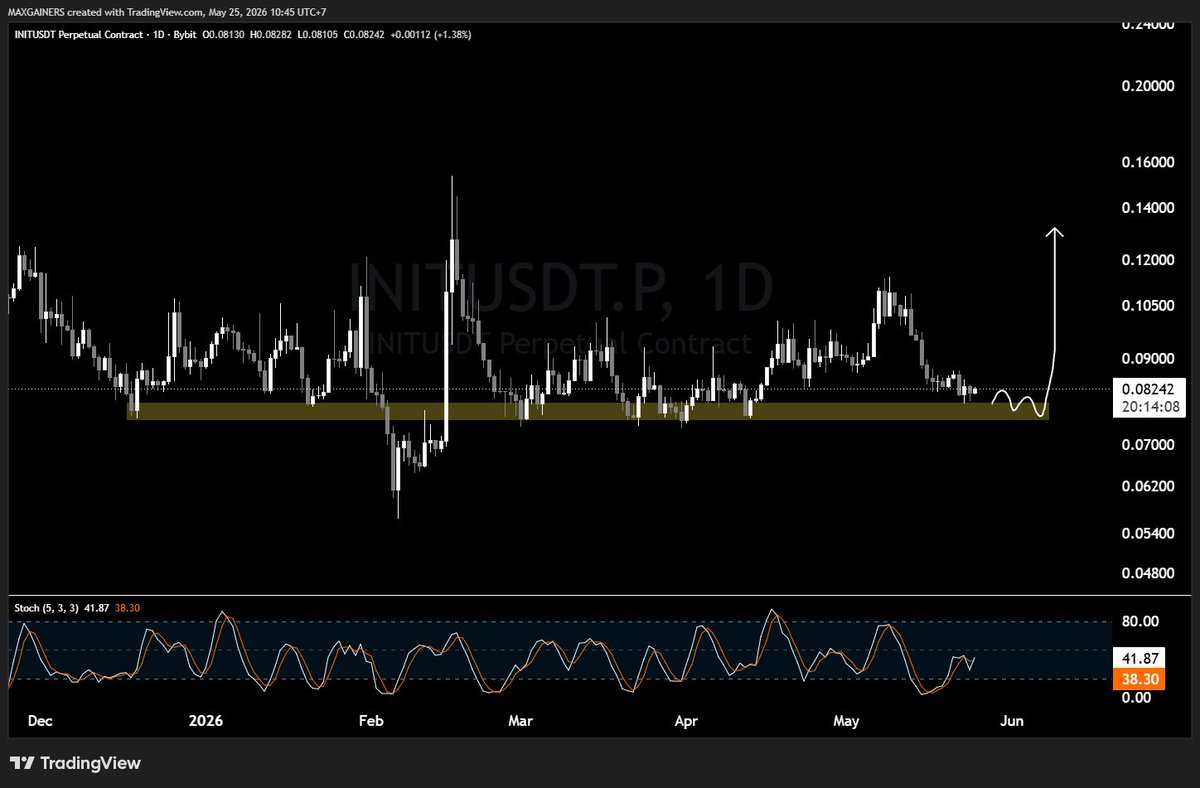Click the 0.06200 price axis label
Image resolution: width=1200 pixels, height=788 pixels.
1147,486
